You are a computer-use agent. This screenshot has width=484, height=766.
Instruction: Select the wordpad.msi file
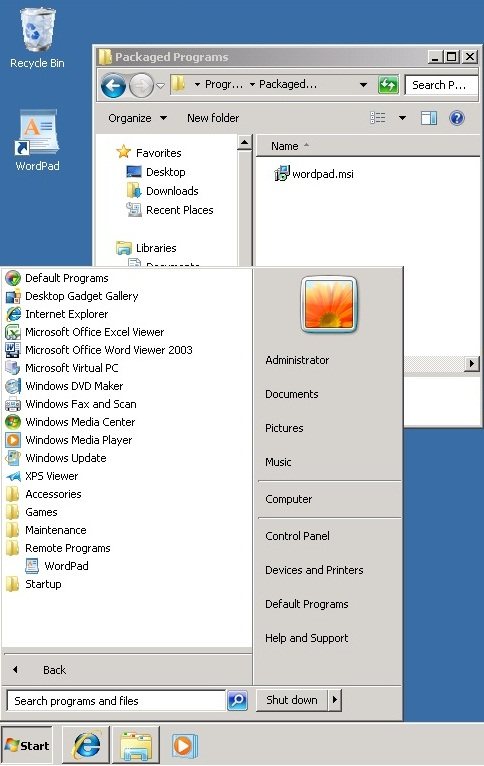pos(314,174)
